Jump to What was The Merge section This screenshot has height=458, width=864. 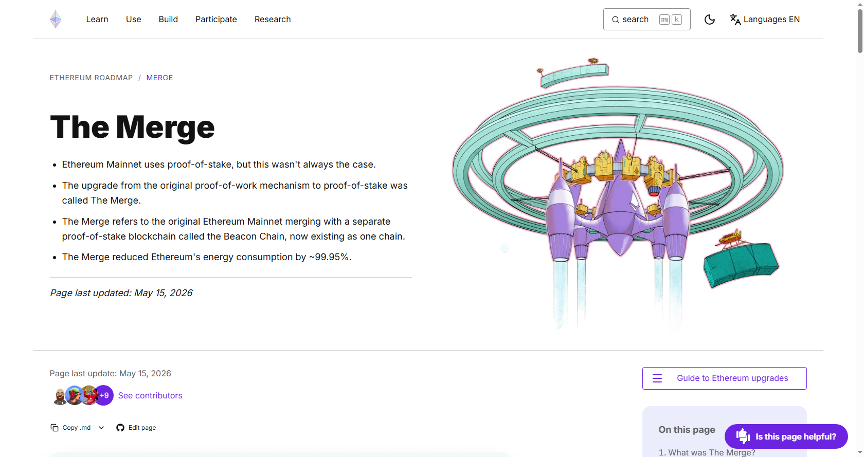point(707,452)
